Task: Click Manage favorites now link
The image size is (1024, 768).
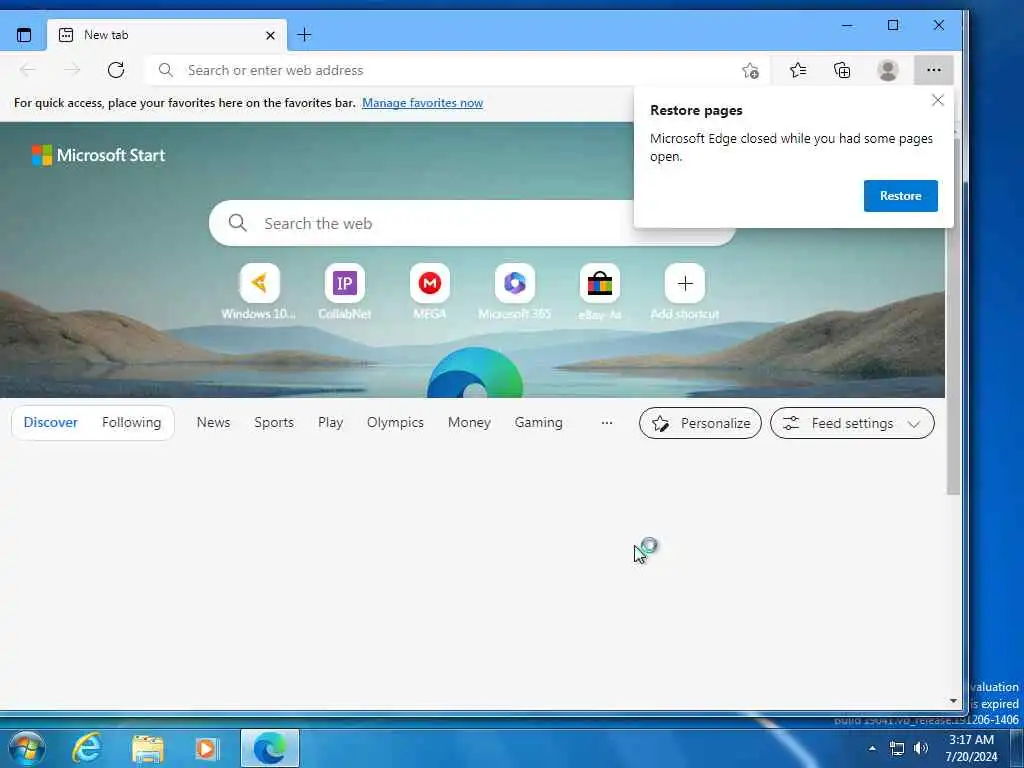Action: (423, 103)
